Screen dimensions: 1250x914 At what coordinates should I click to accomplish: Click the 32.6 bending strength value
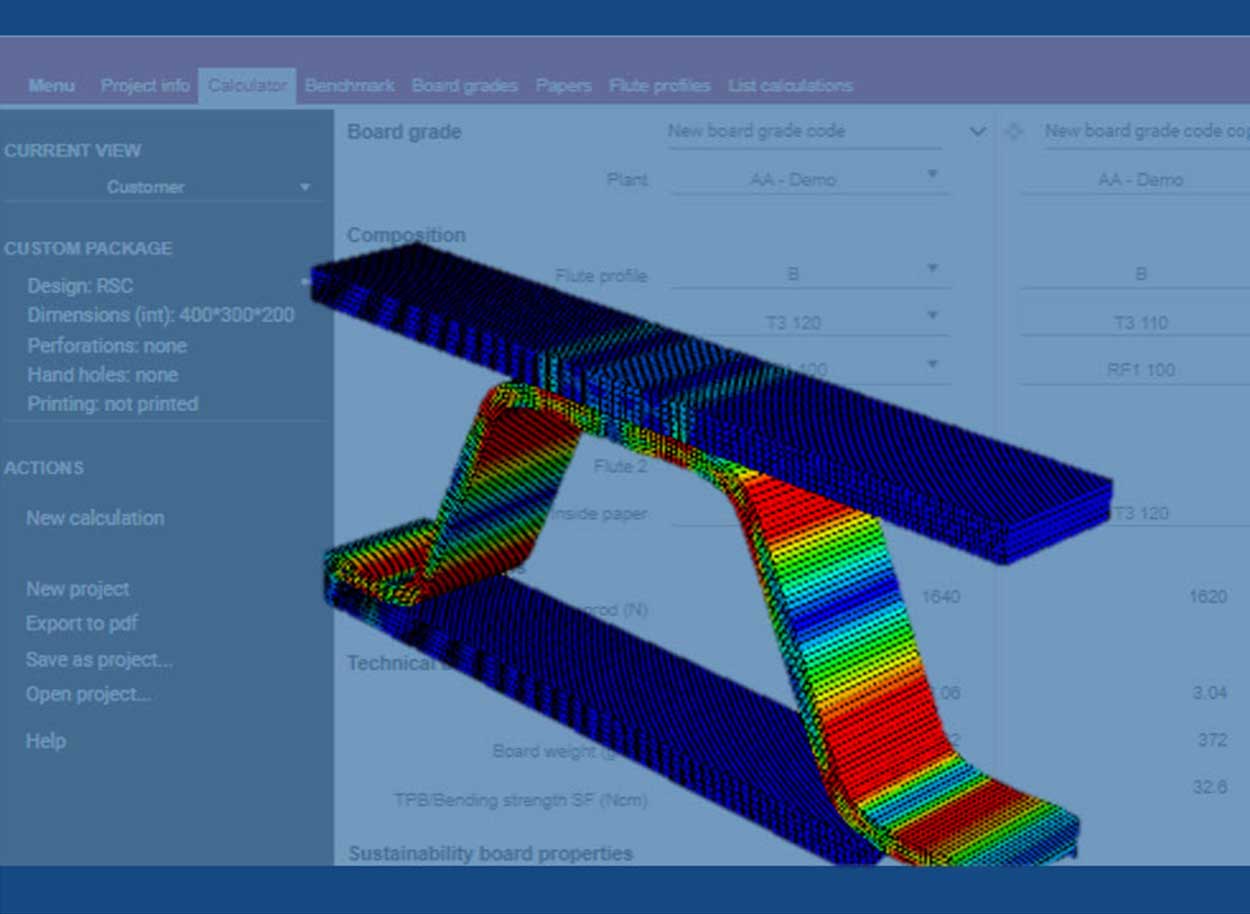(x=1210, y=788)
